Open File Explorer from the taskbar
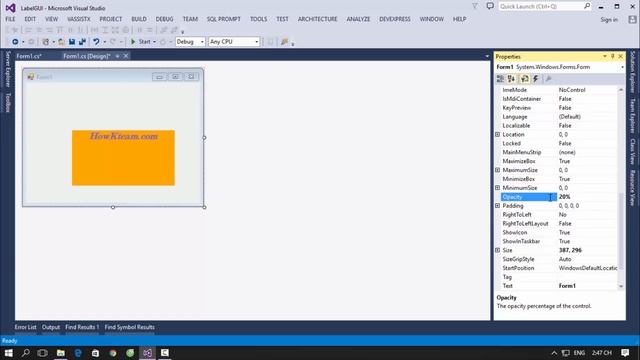The image size is (640, 360). [x=60, y=353]
